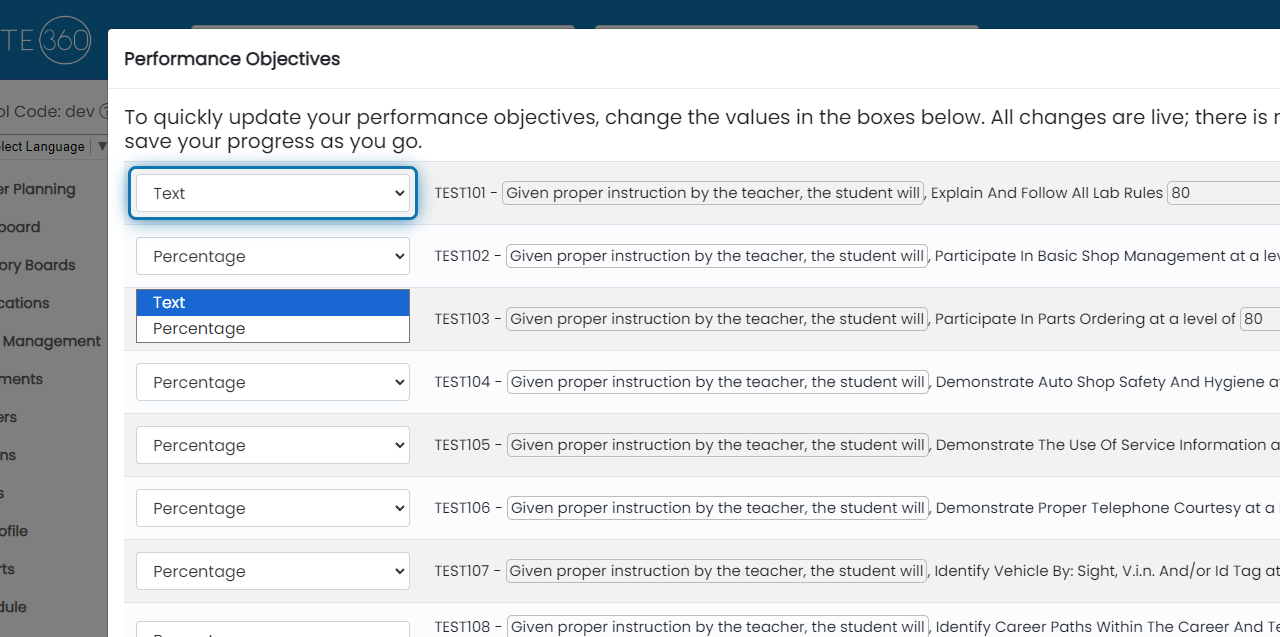The image size is (1280, 637).
Task: Choose the Percentage option in the open list
Action: tap(272, 328)
